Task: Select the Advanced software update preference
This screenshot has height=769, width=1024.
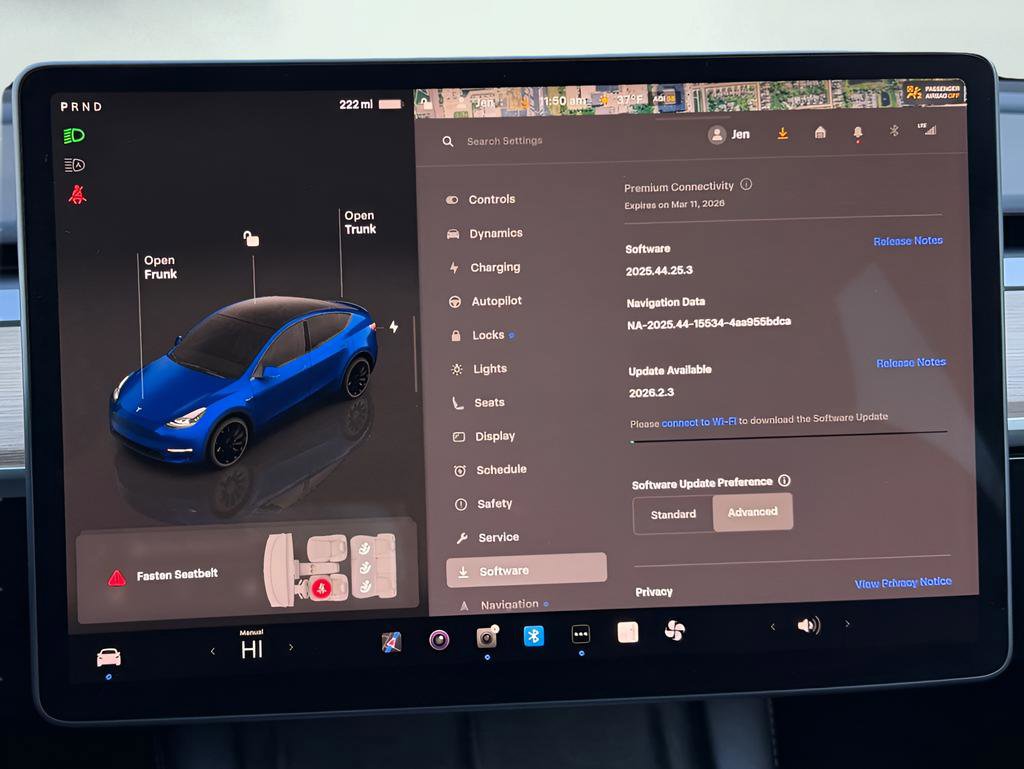Action: tap(752, 511)
